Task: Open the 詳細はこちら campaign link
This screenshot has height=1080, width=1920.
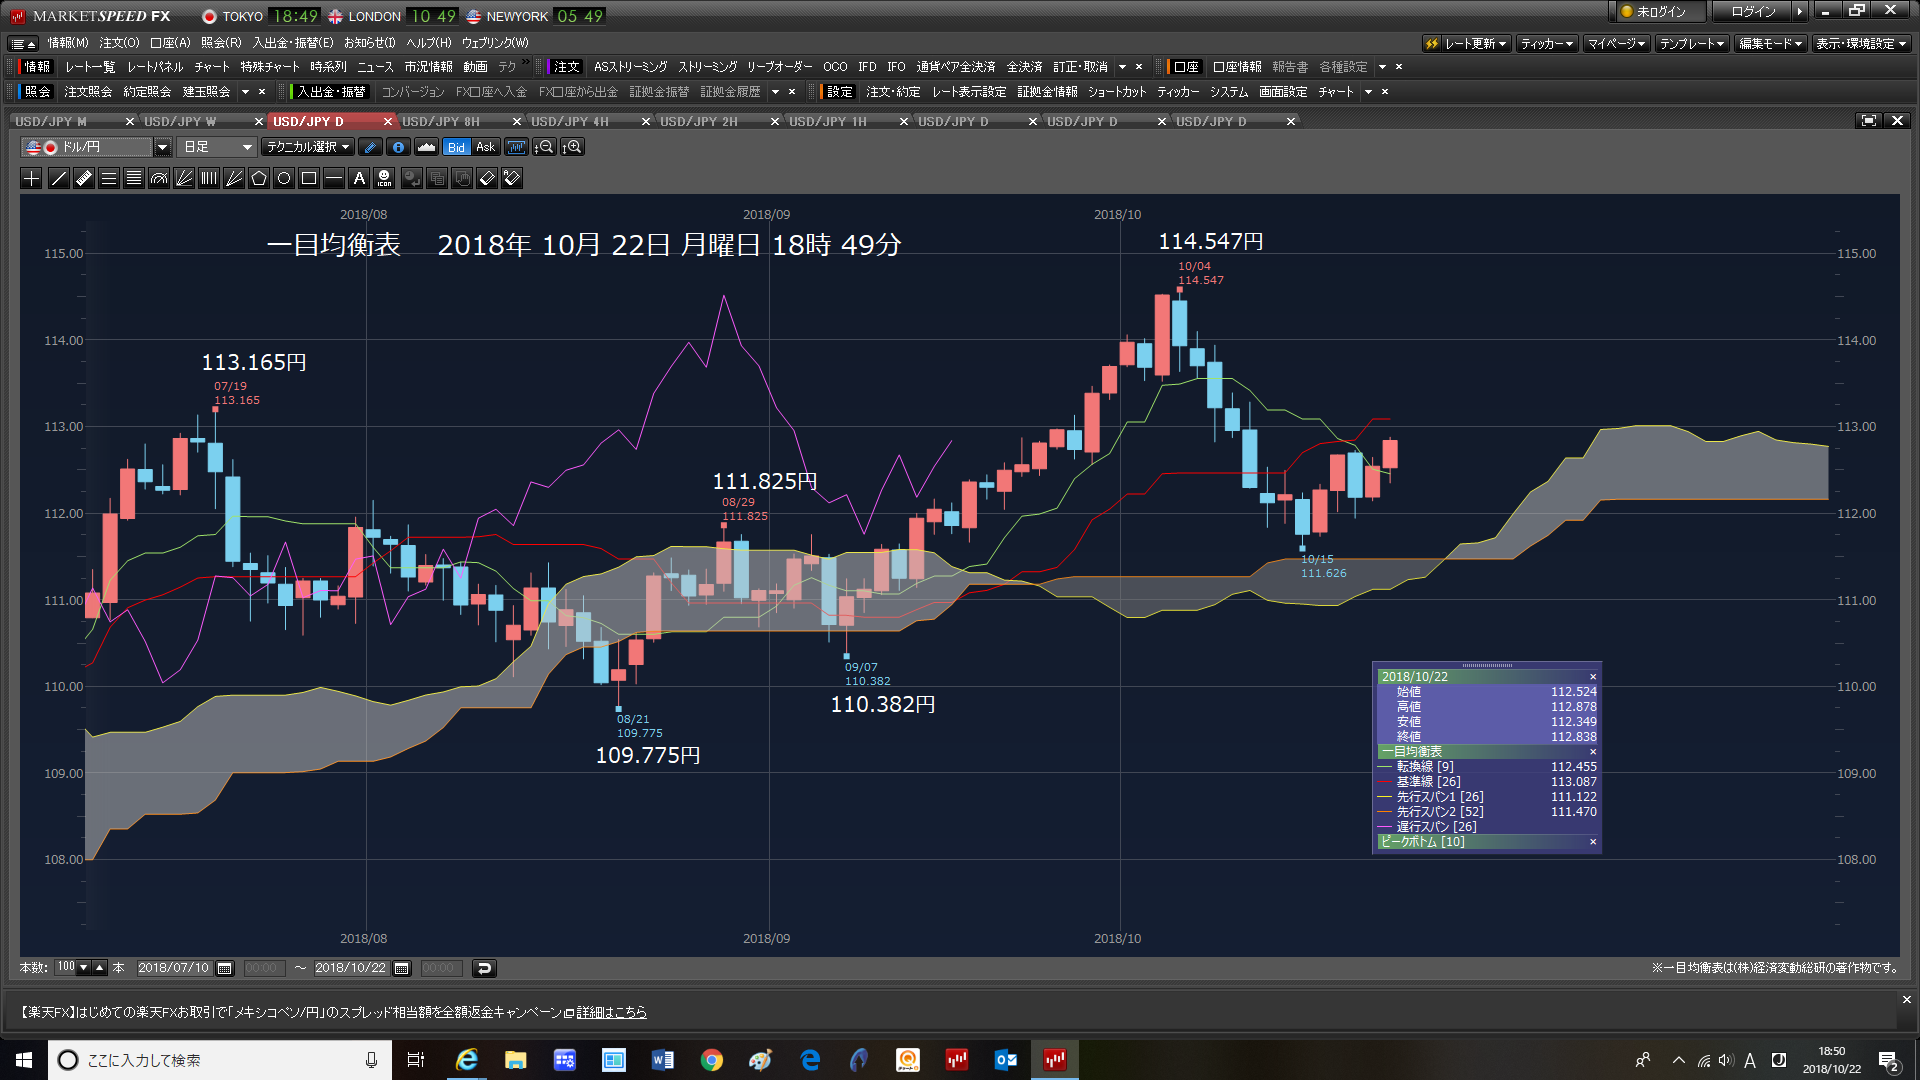Action: (x=611, y=1013)
